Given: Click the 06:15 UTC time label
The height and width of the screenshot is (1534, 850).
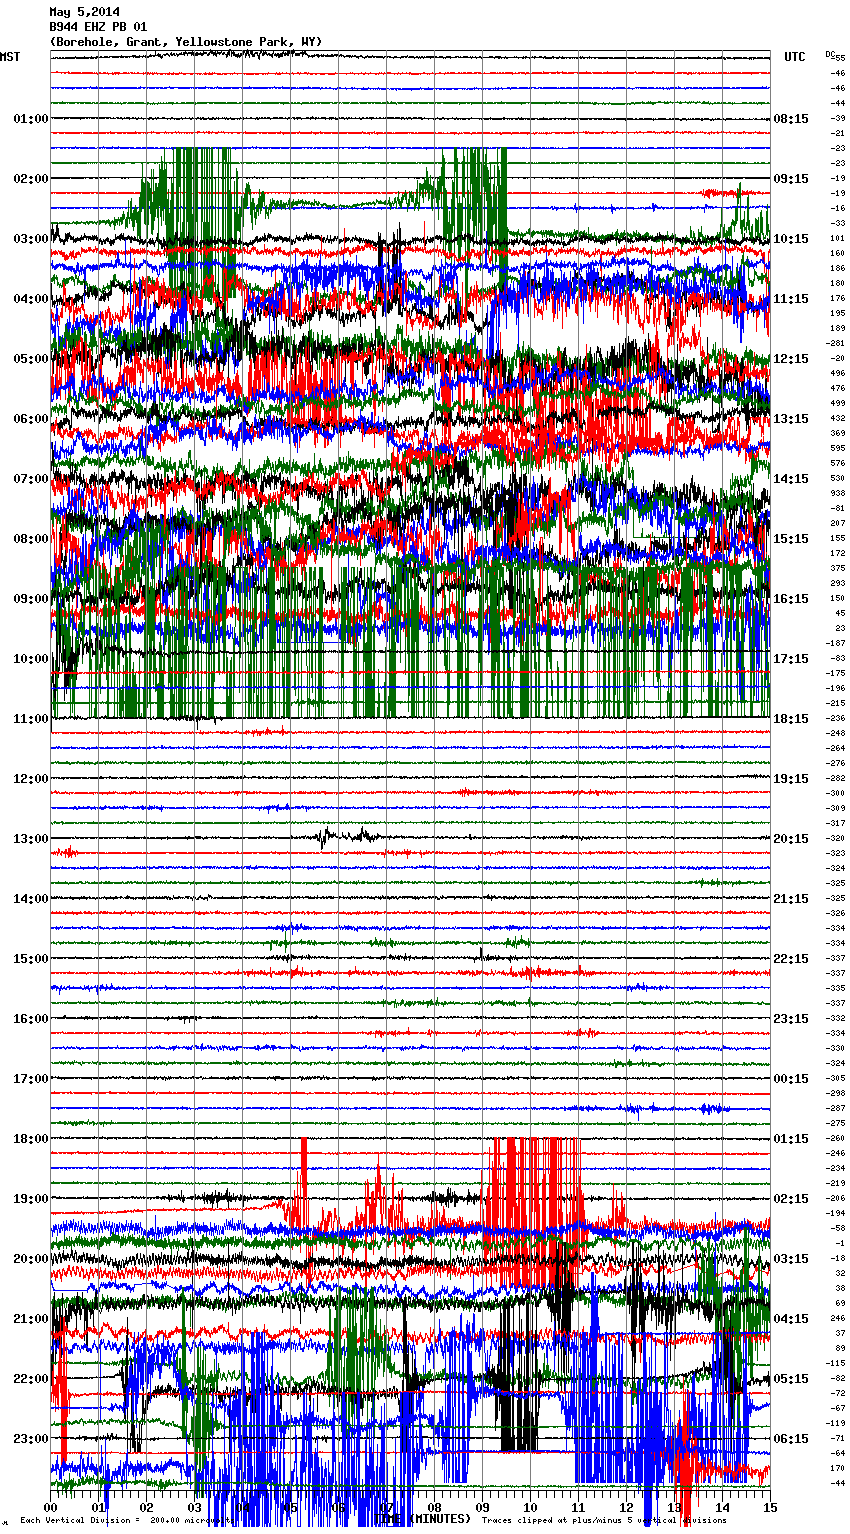Looking at the screenshot, I should coord(791,1438).
